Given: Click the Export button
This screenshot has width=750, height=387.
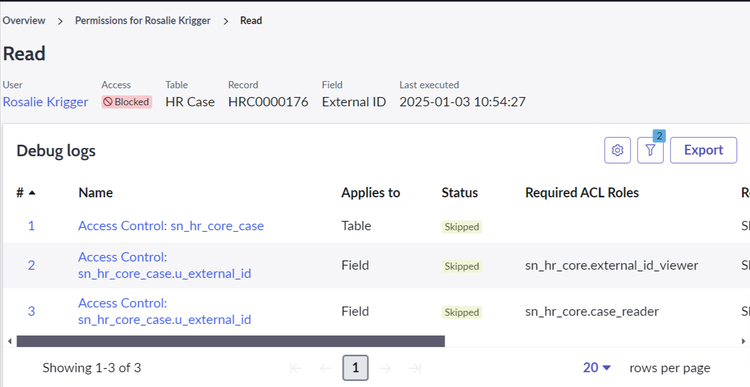Looking at the screenshot, I should (x=703, y=150).
